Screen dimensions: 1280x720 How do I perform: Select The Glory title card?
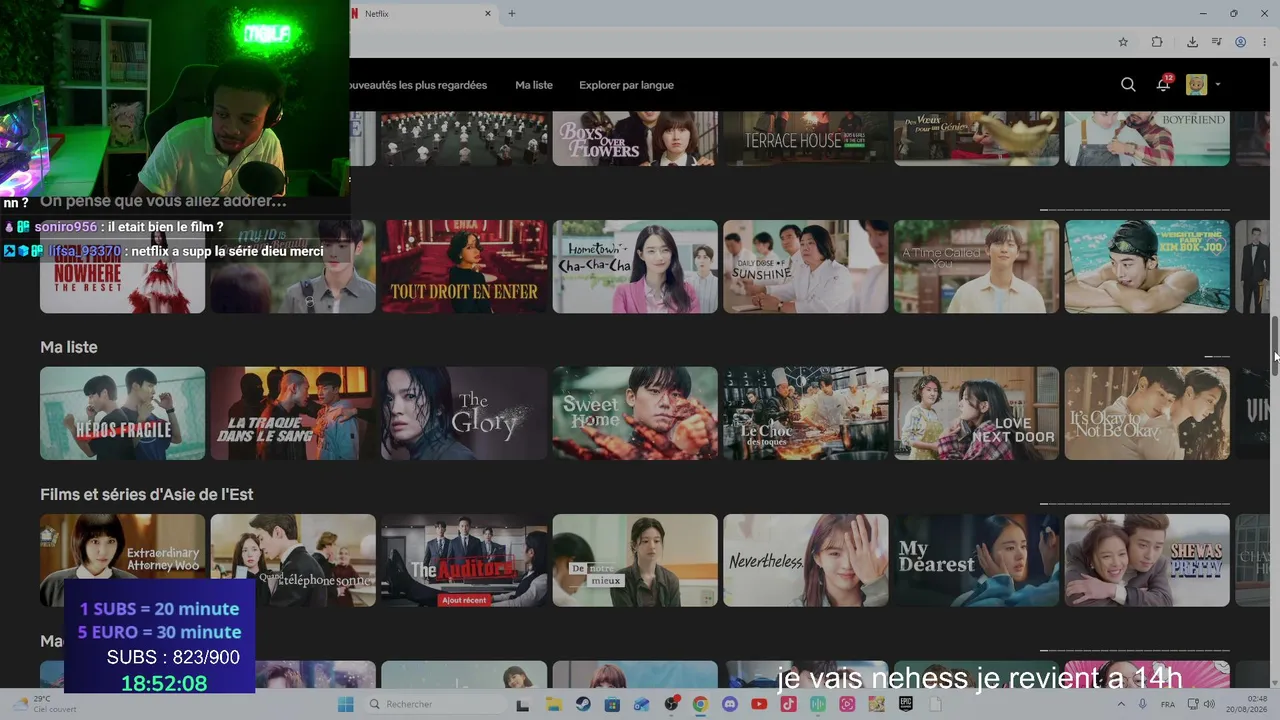[x=464, y=413]
